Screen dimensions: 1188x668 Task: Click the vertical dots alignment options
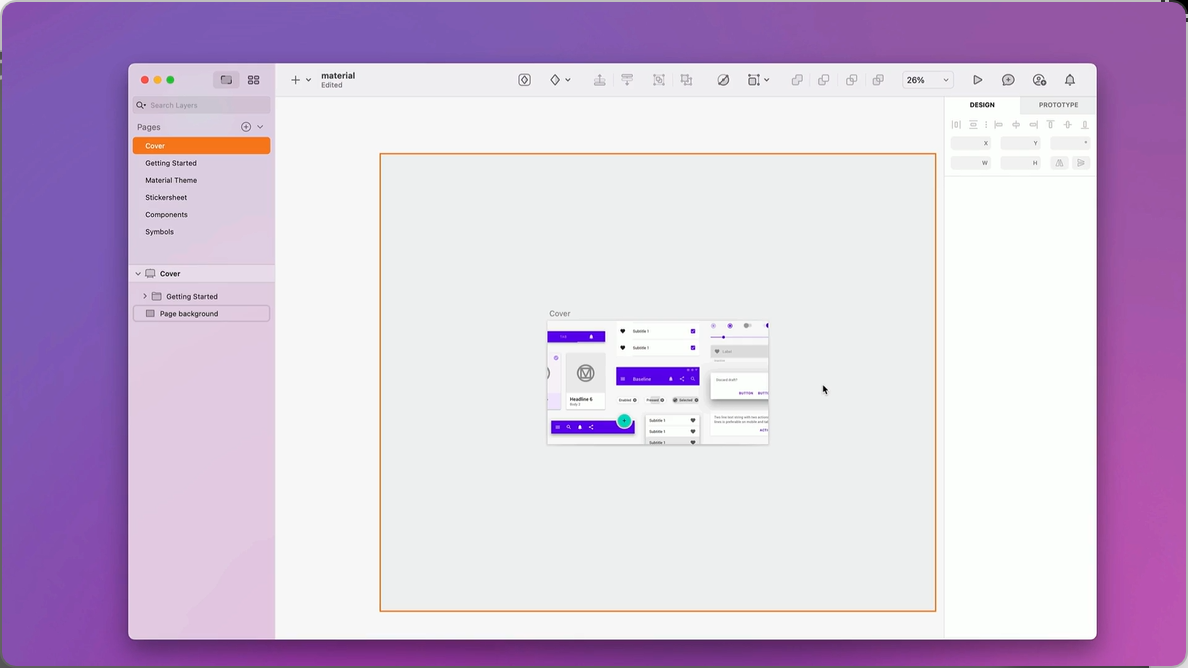click(x=986, y=124)
